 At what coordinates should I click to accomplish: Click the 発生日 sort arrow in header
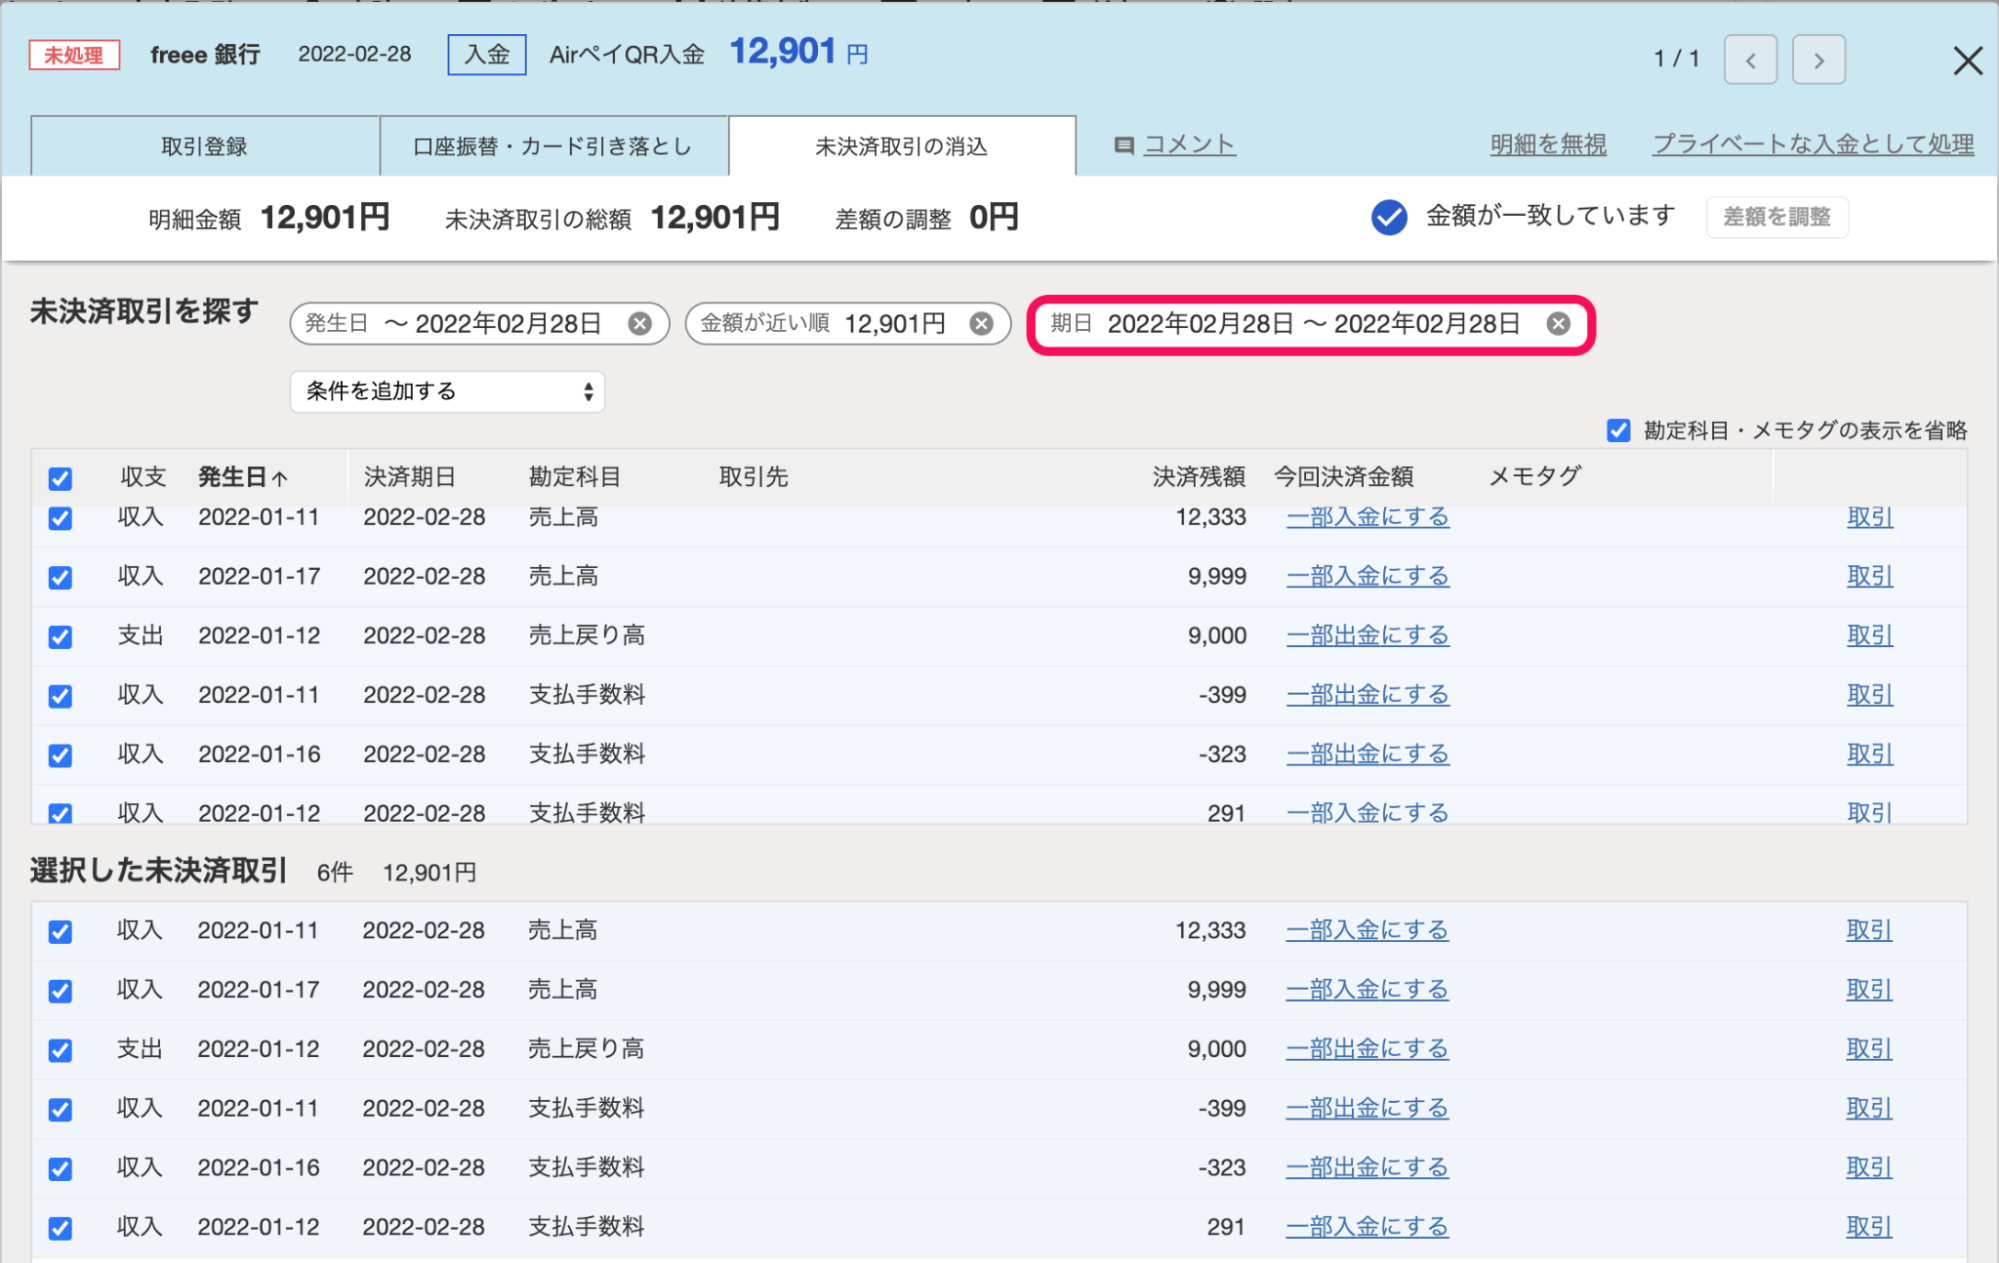(x=280, y=478)
